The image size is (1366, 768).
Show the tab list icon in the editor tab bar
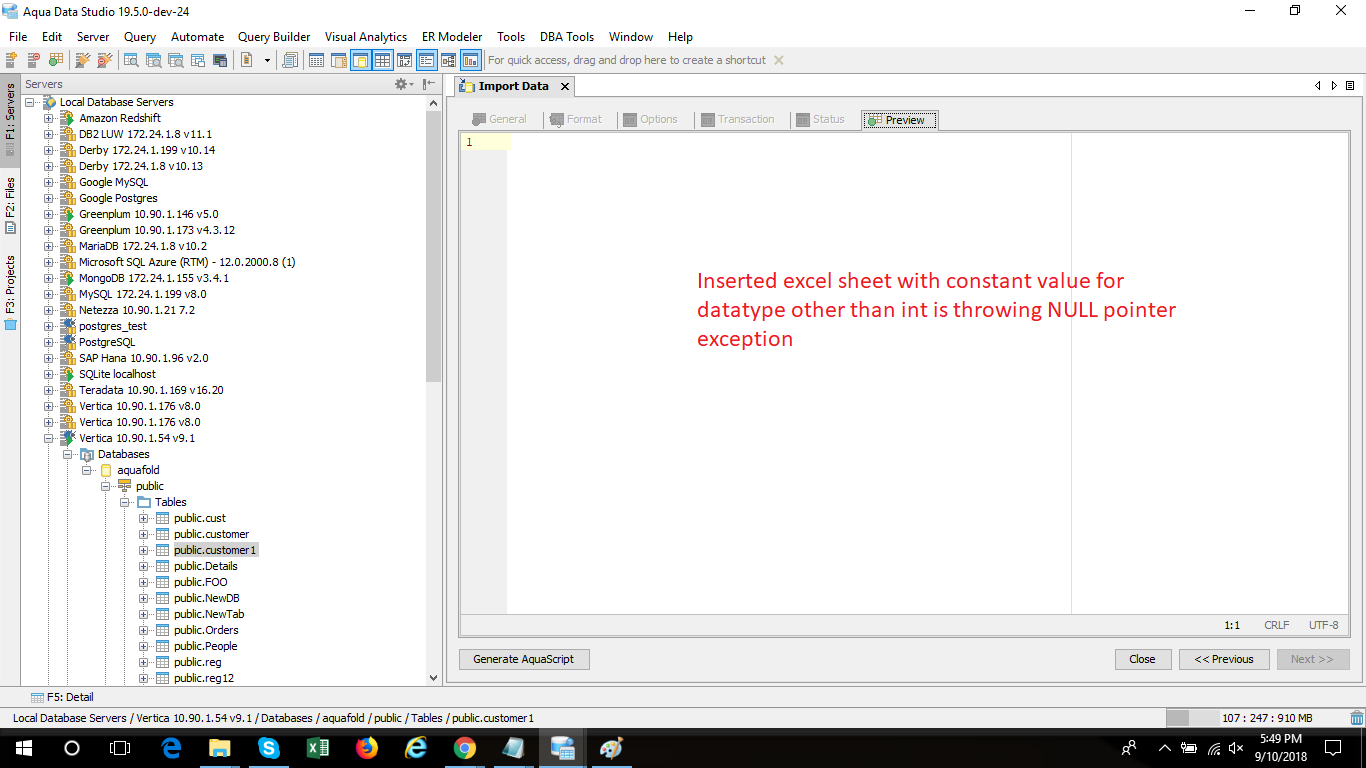[x=1350, y=86]
